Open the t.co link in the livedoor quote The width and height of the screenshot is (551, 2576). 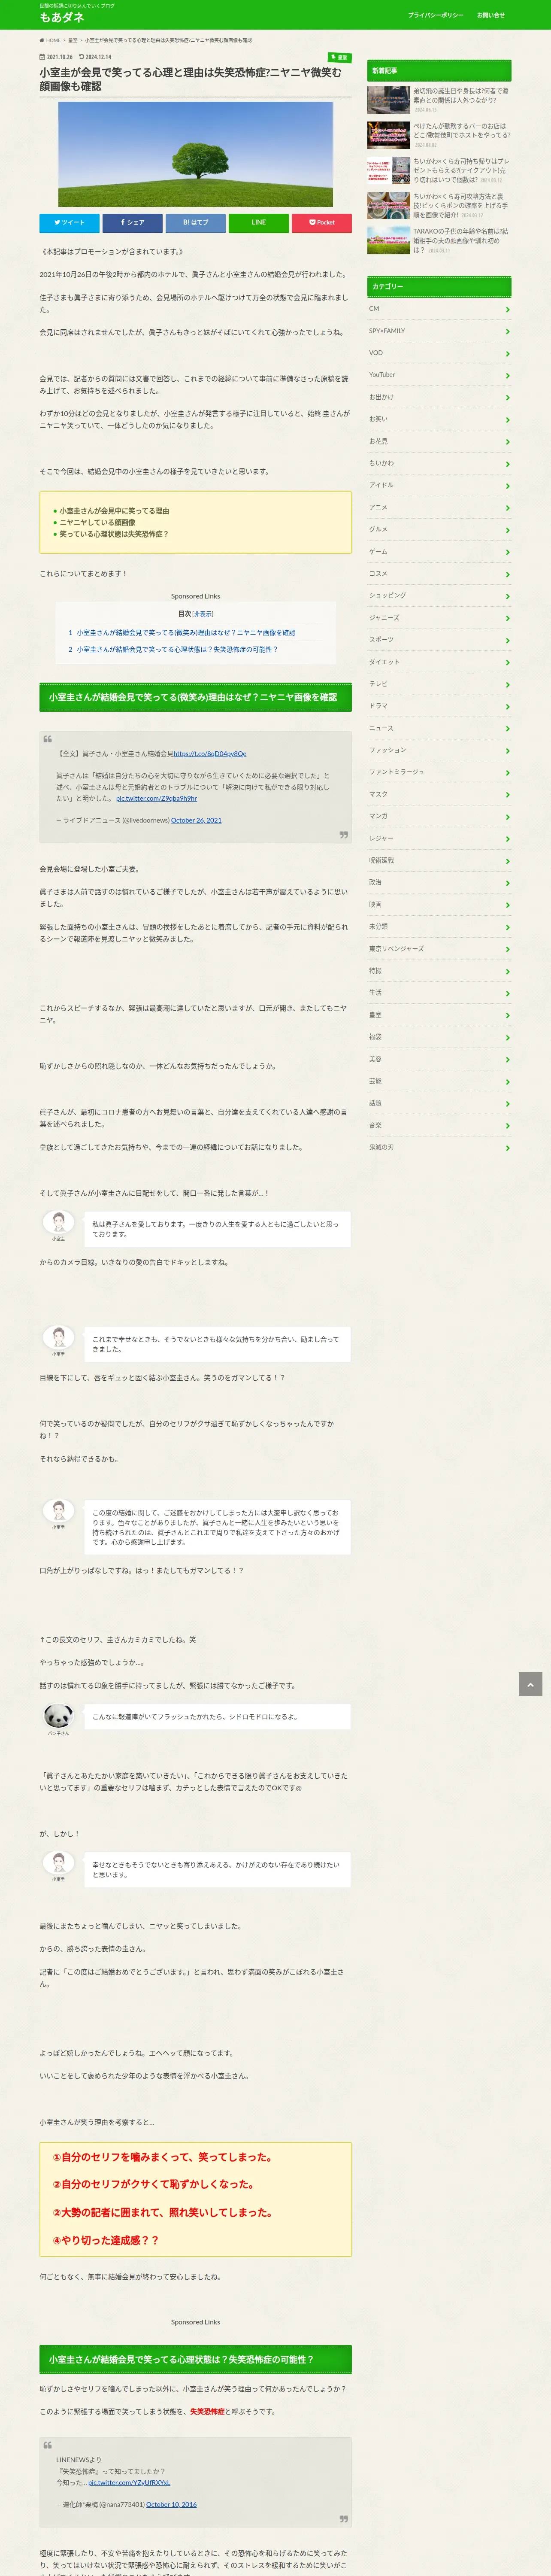tap(209, 754)
